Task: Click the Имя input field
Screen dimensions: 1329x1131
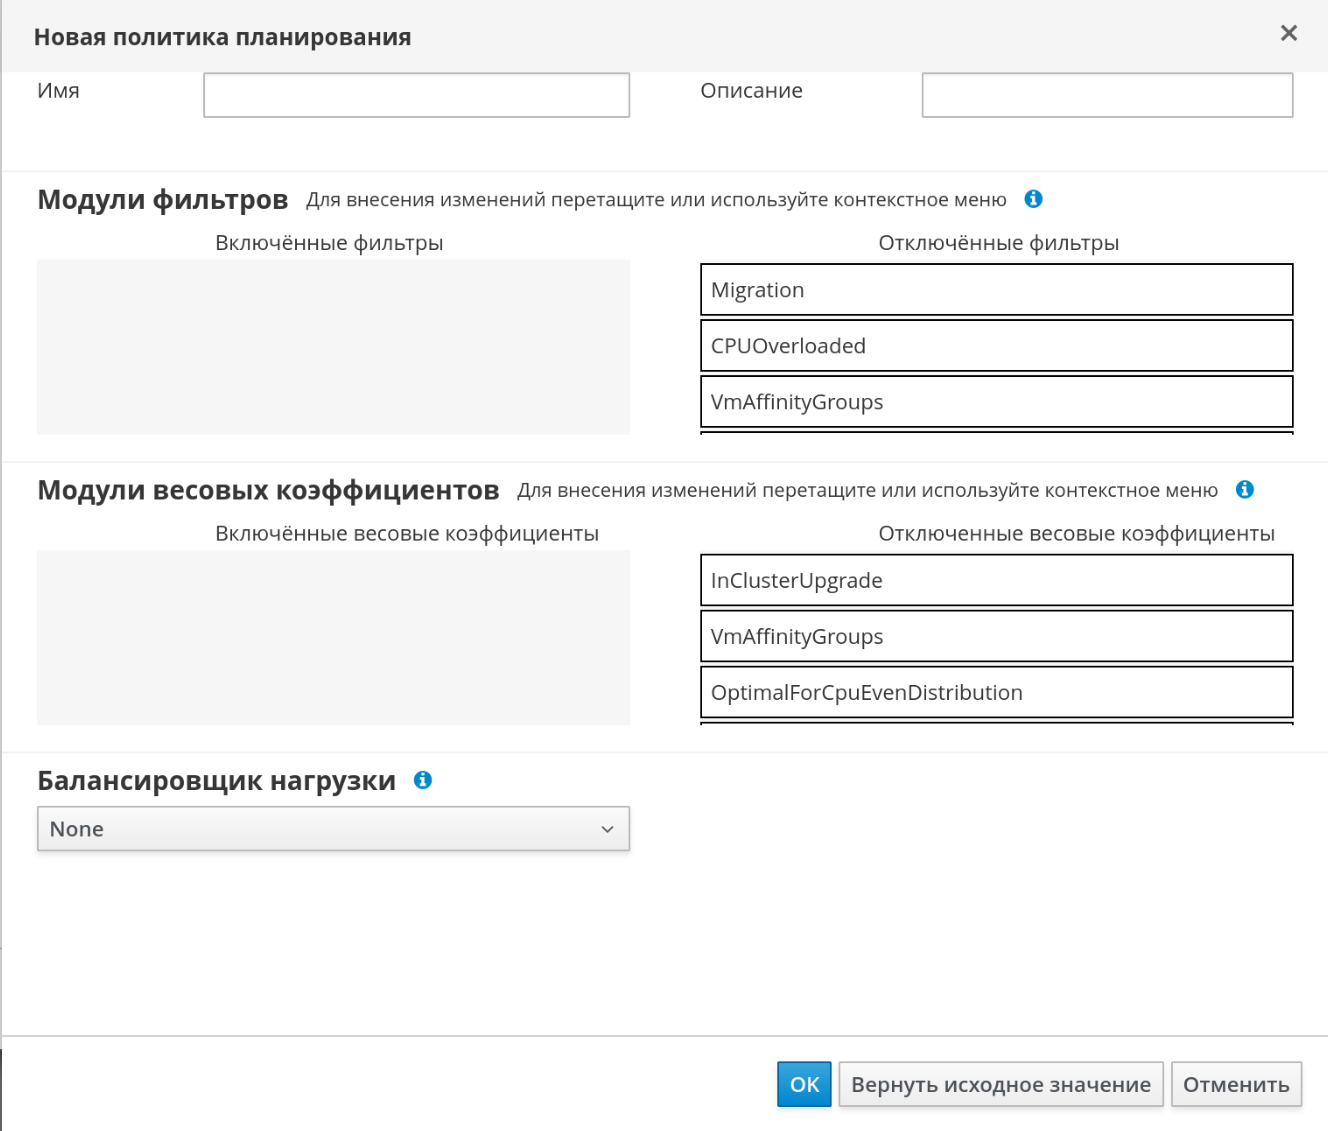Action: tap(416, 95)
